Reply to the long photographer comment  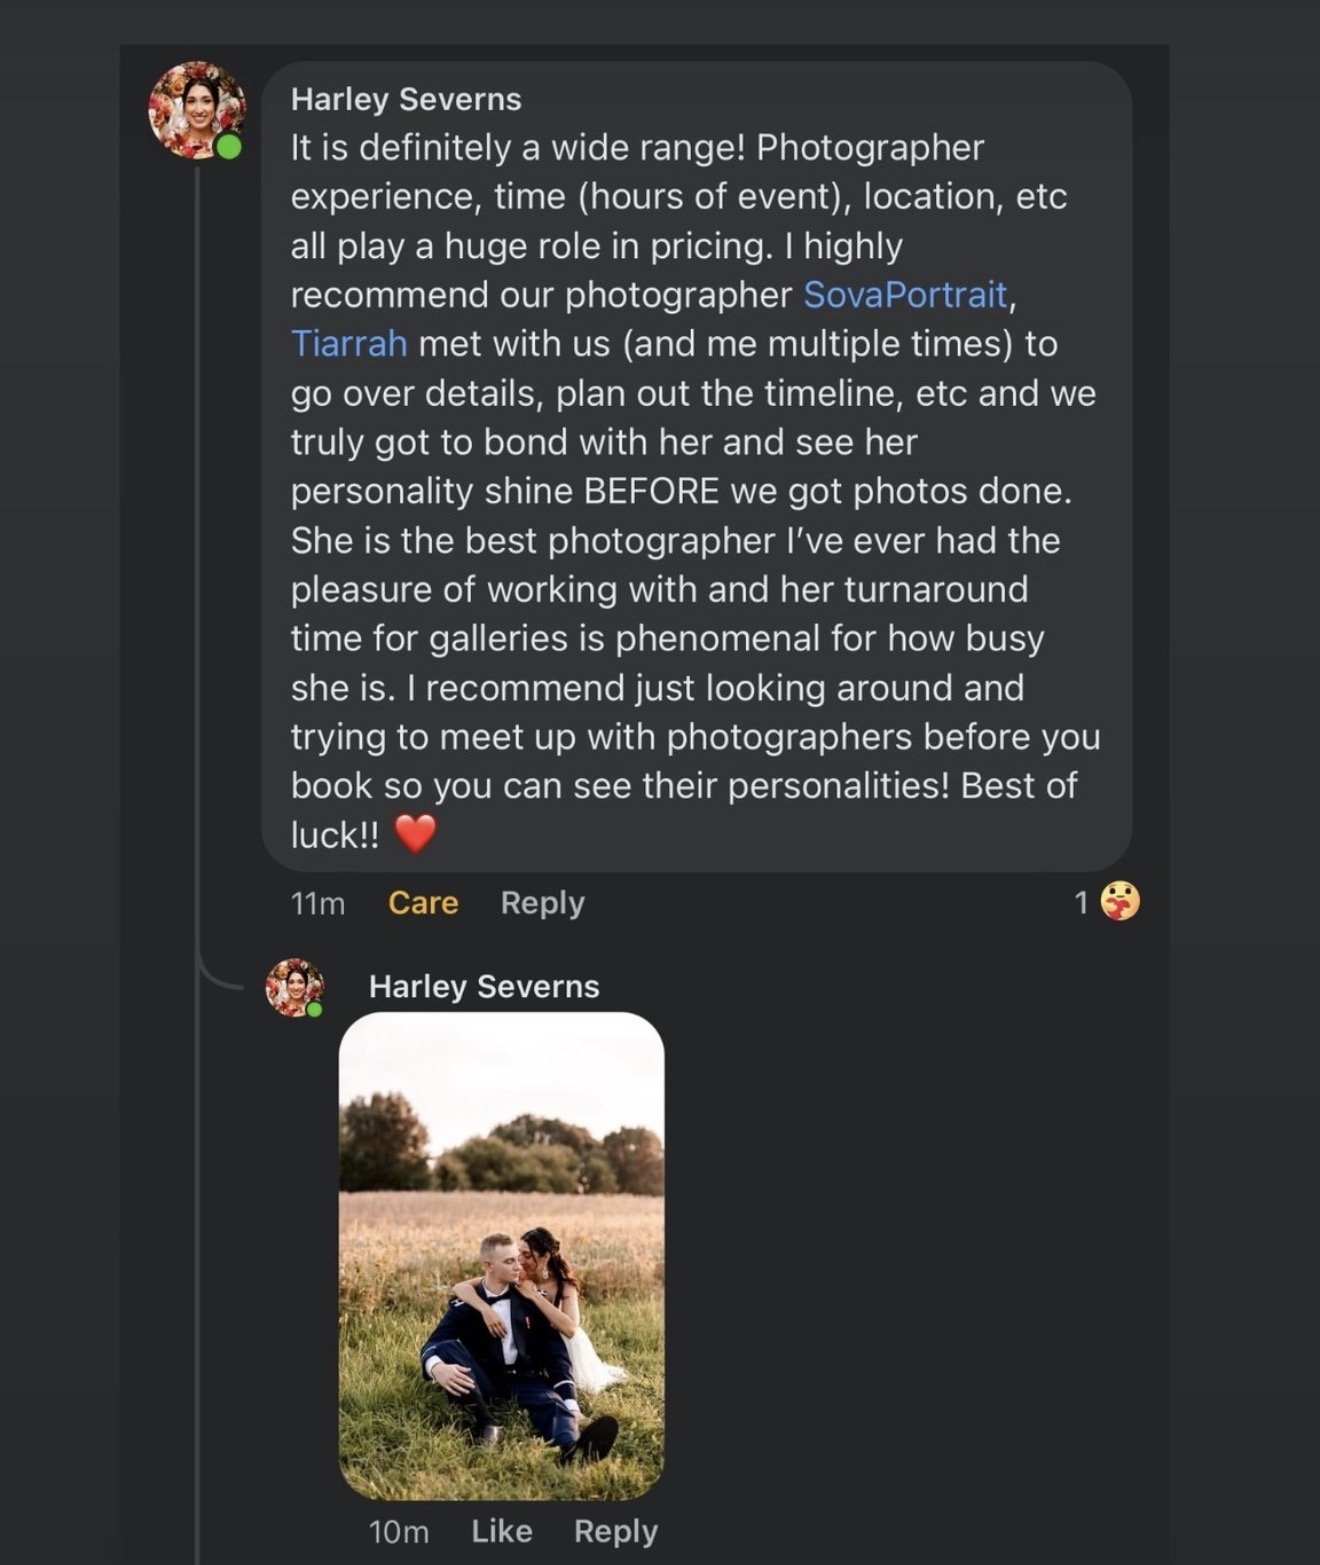542,903
